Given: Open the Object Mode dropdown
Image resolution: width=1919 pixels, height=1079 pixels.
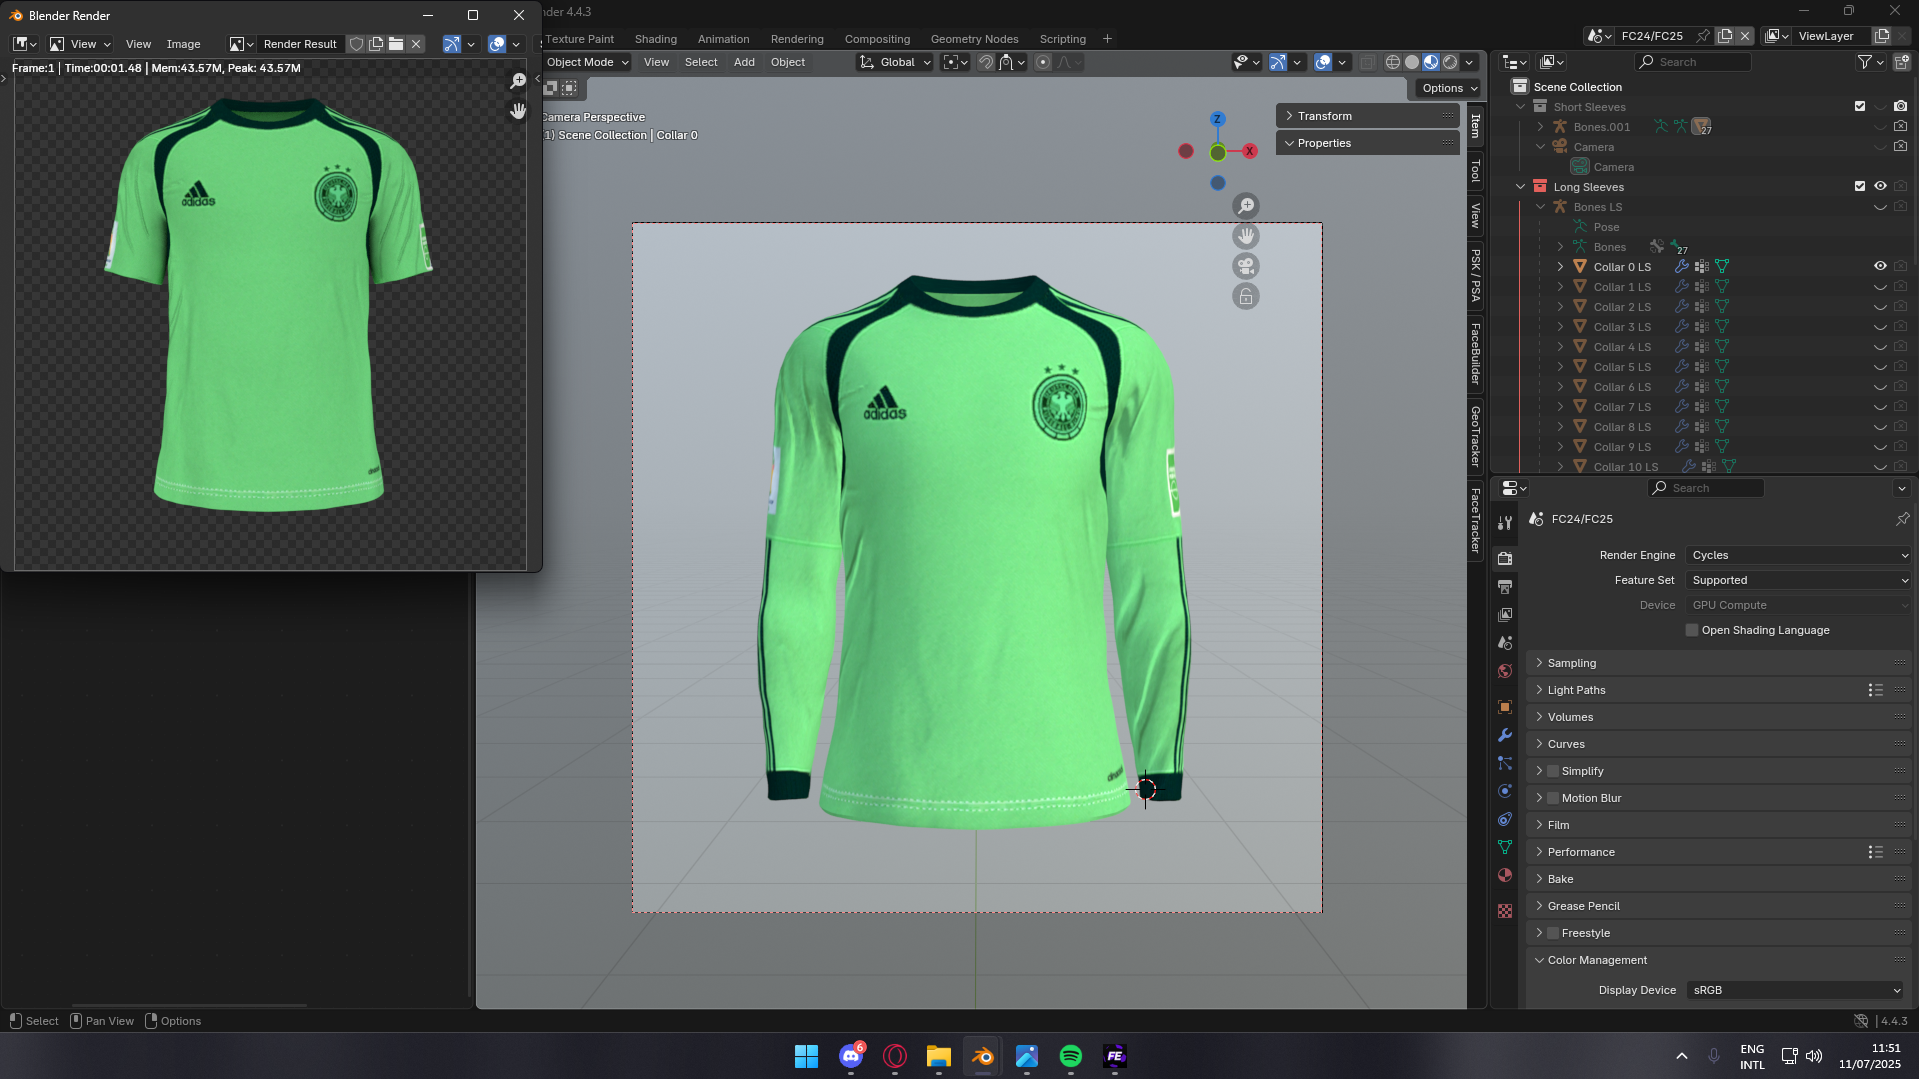Looking at the screenshot, I should (587, 62).
